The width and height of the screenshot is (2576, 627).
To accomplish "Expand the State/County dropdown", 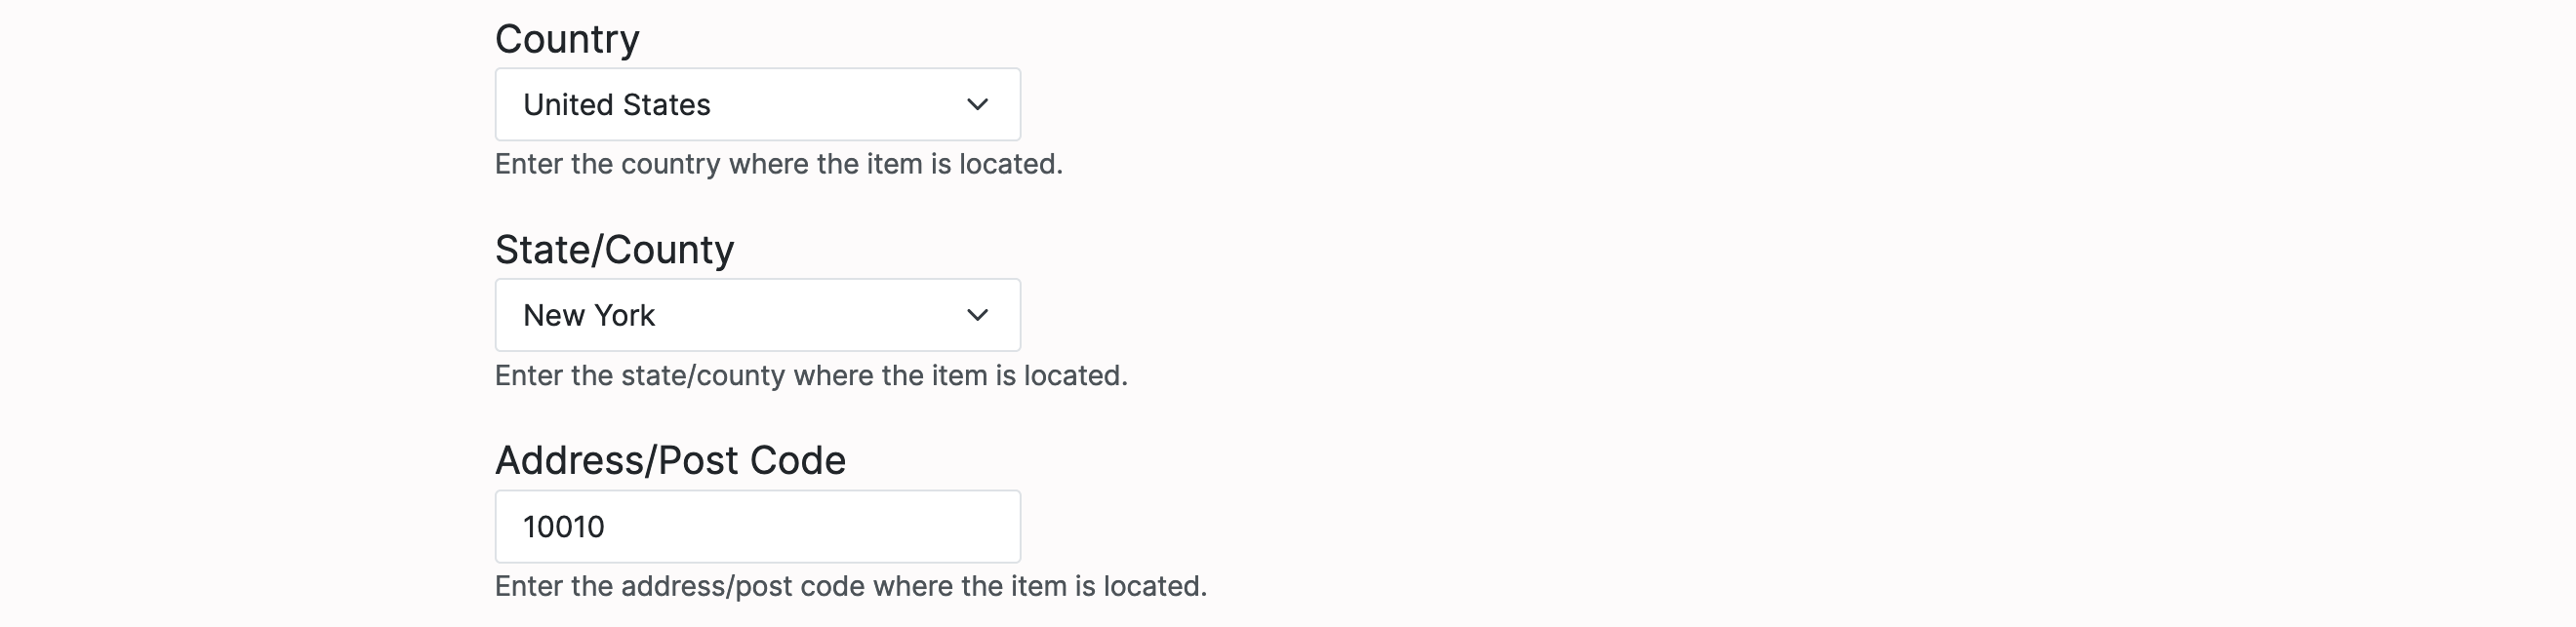I will [757, 315].
